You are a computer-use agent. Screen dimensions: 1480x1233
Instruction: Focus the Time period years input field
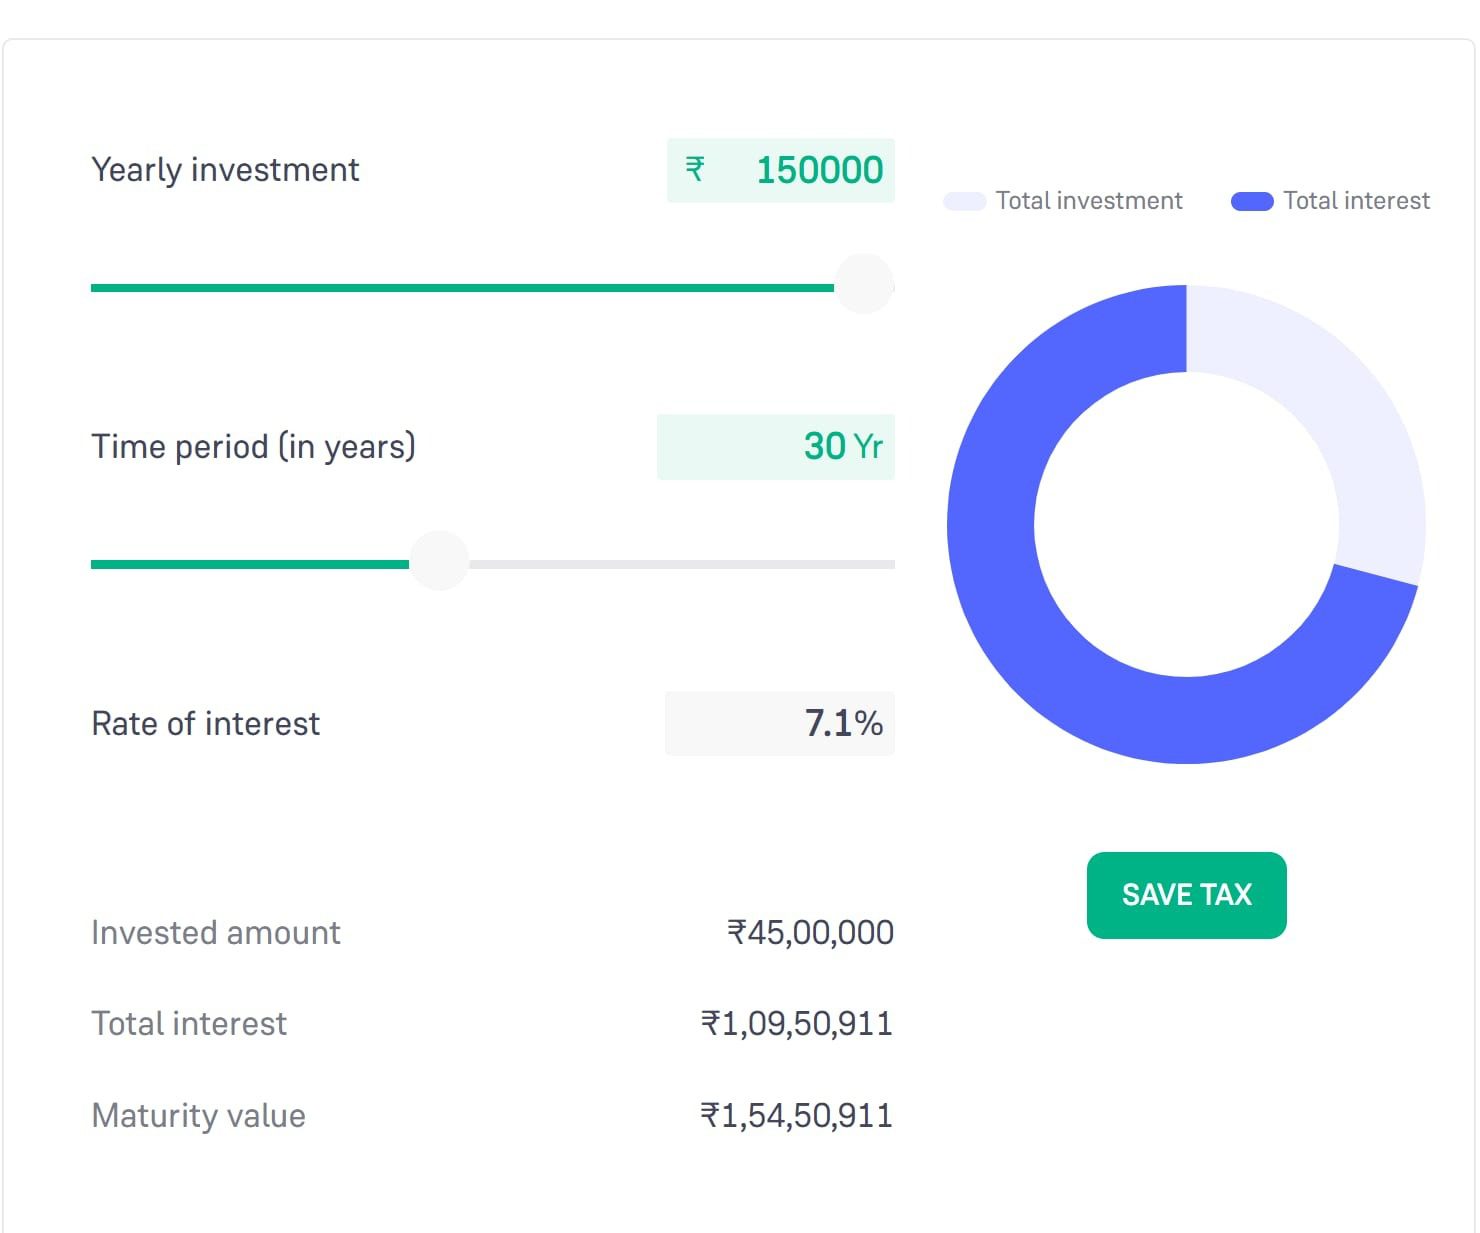(x=776, y=447)
